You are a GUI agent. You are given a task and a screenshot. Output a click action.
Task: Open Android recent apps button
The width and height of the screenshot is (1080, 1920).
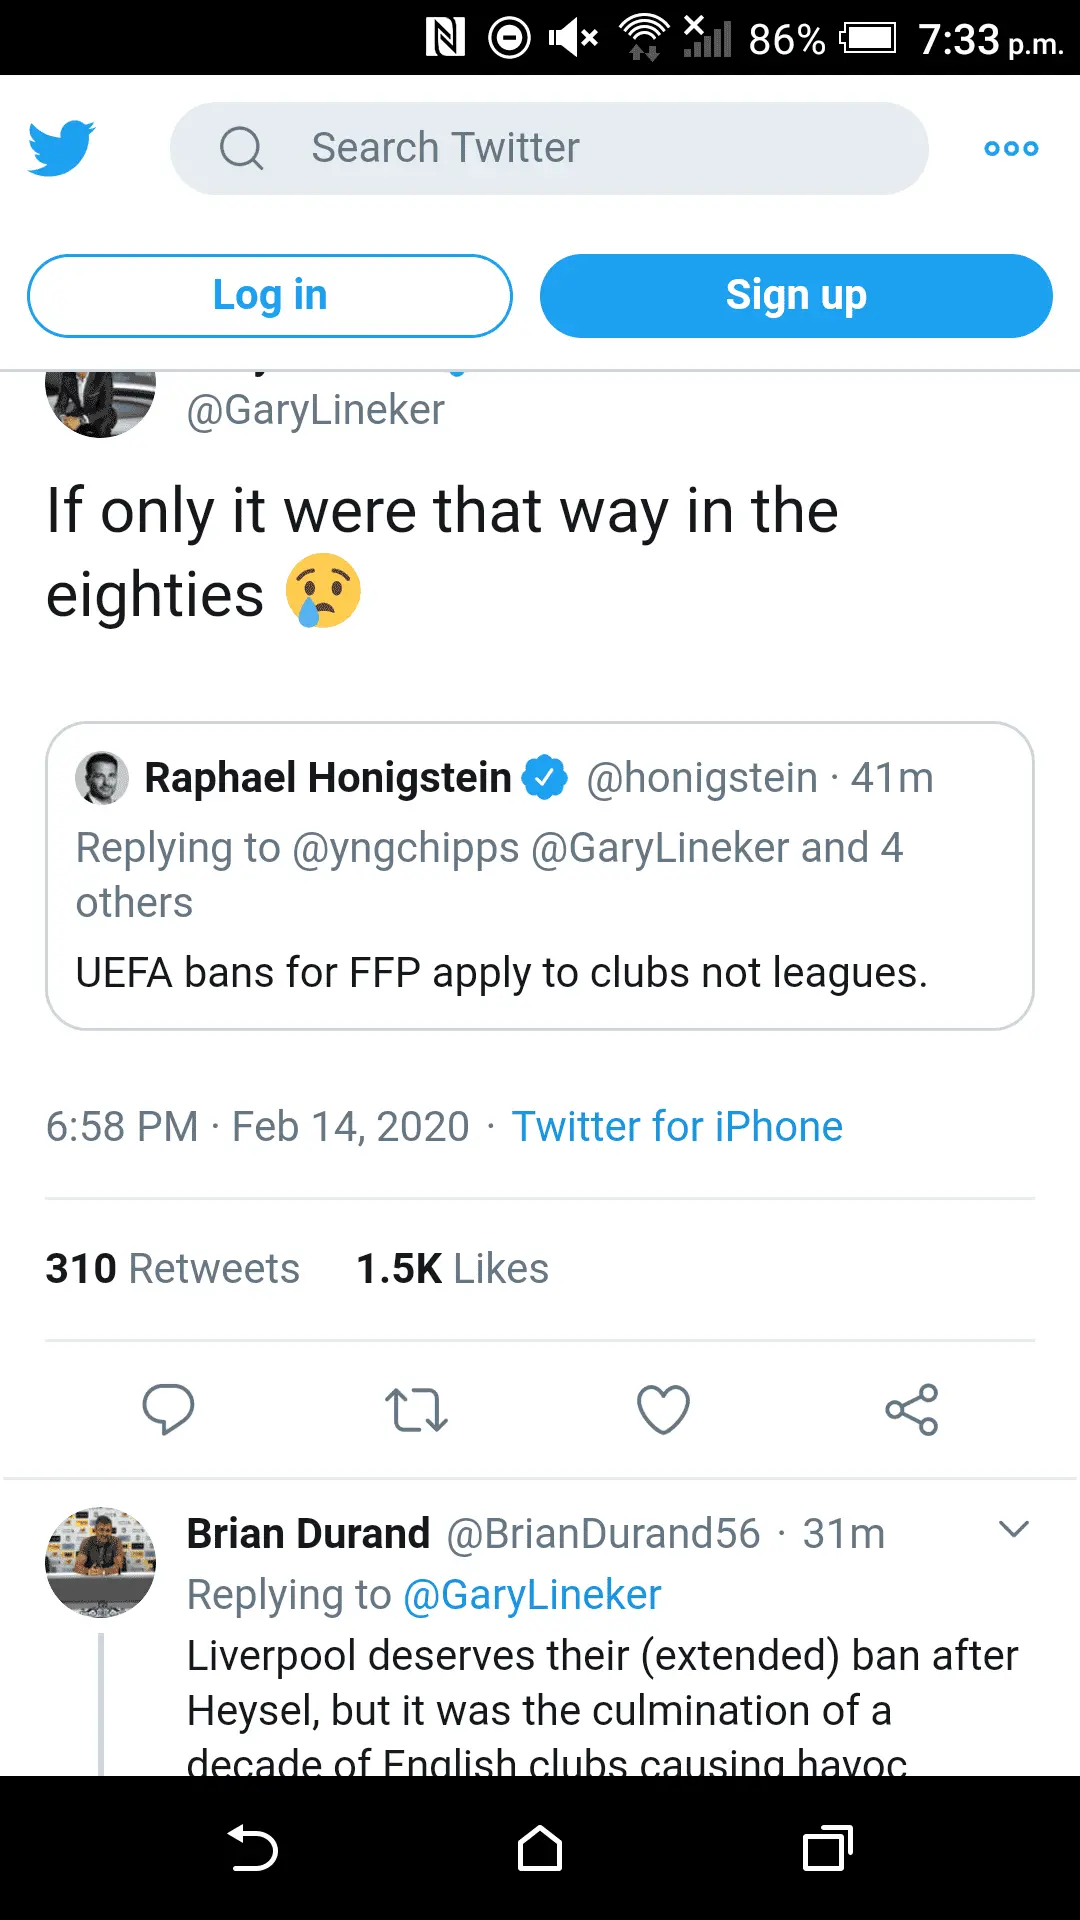tap(827, 1848)
